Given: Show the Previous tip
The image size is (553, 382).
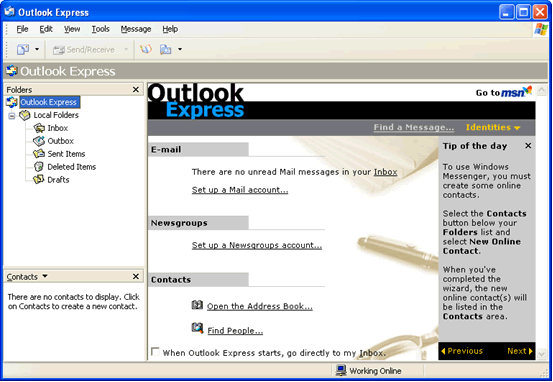Looking at the screenshot, I should pyautogui.click(x=462, y=351).
